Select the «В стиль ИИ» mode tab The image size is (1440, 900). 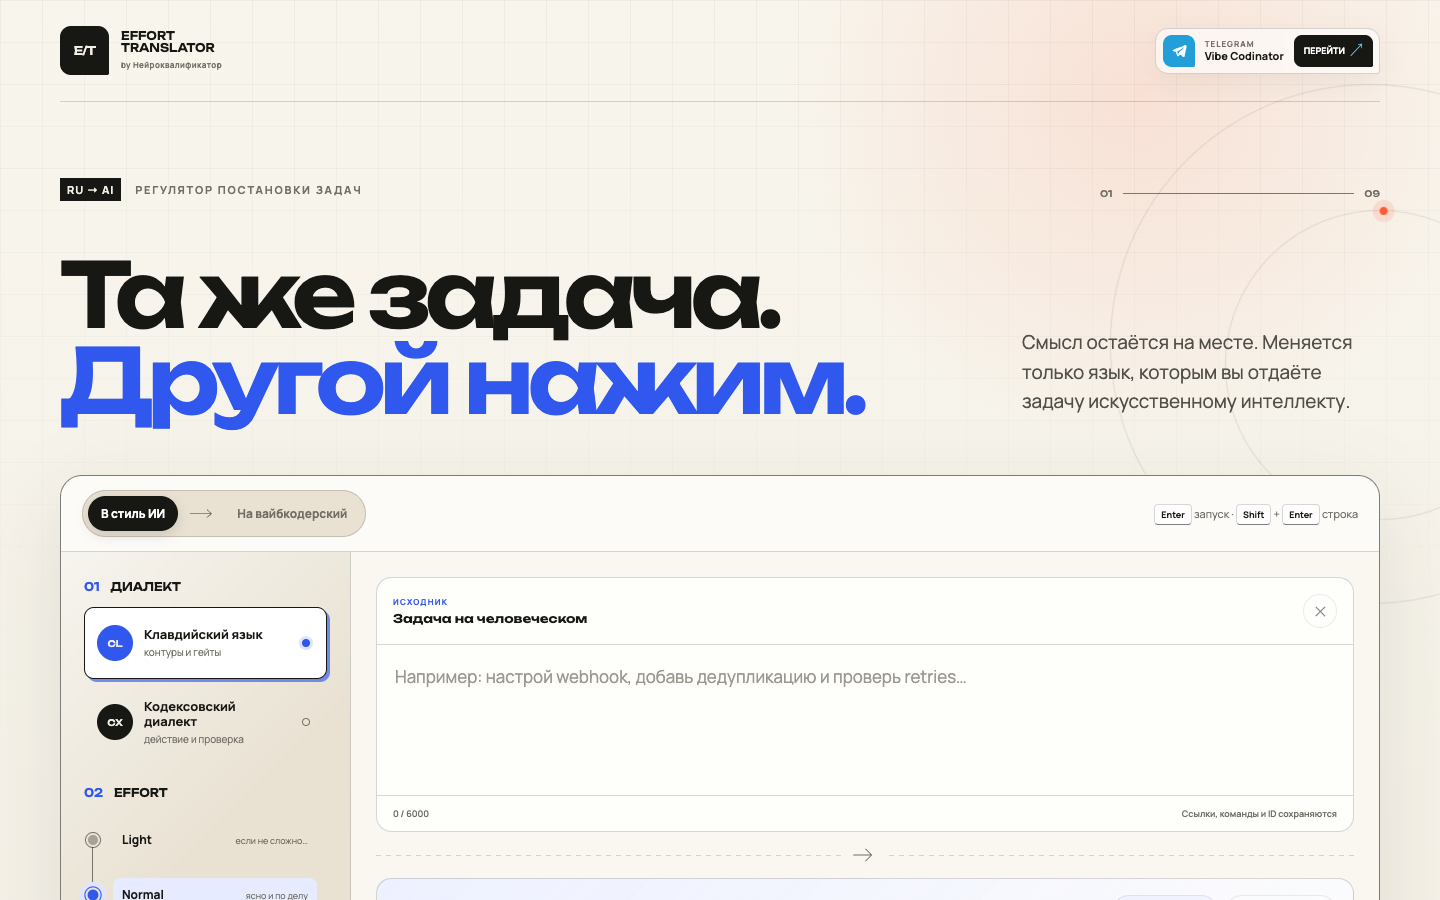(133, 514)
